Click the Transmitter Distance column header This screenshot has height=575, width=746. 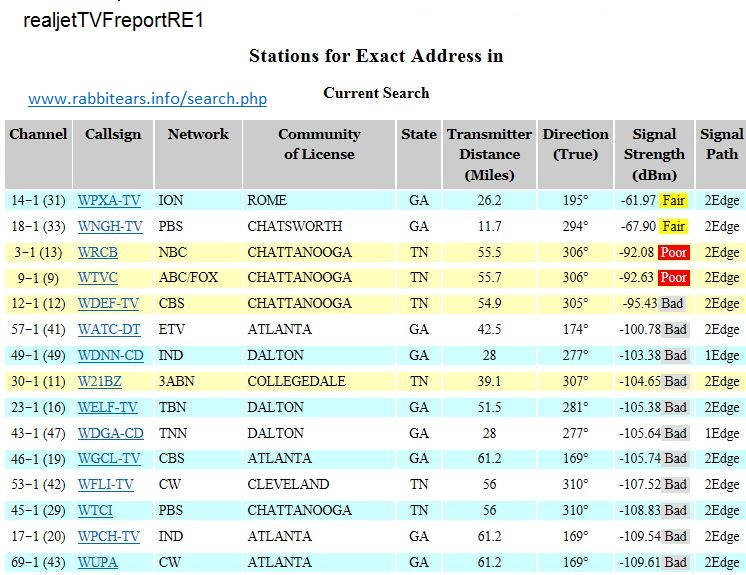pyautogui.click(x=489, y=154)
